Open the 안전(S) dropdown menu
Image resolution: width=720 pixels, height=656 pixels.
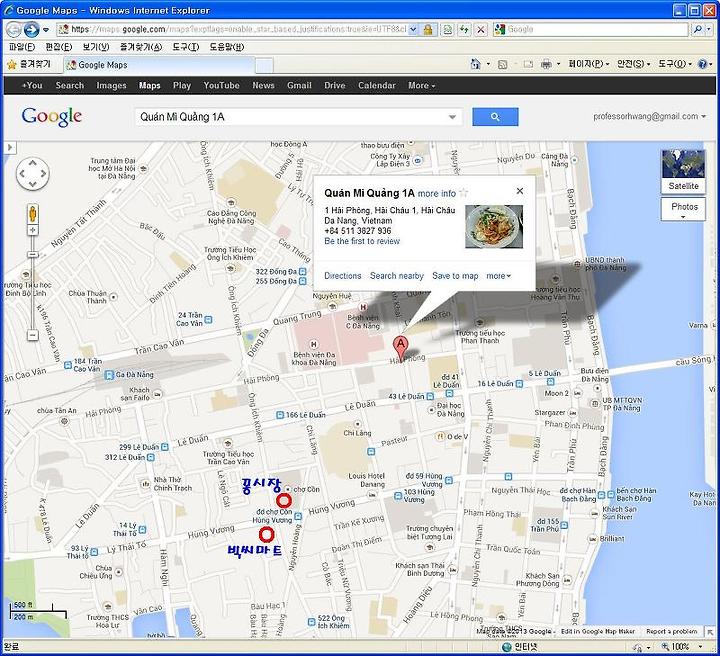633,64
